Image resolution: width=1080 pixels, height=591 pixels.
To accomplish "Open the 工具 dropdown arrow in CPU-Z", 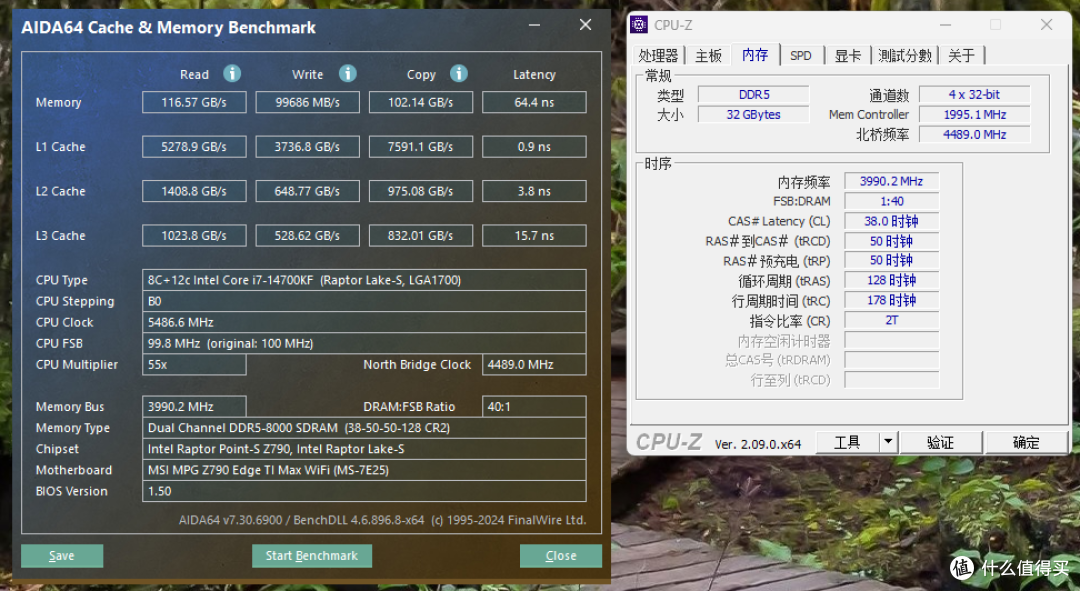I will (x=889, y=442).
